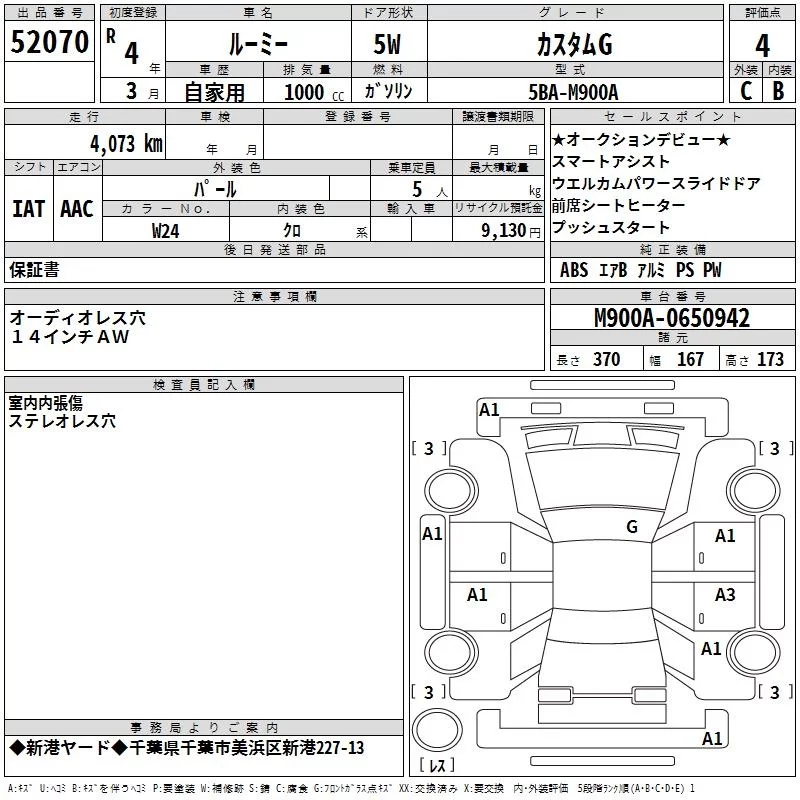Select the exterior color パール

pos(215,189)
